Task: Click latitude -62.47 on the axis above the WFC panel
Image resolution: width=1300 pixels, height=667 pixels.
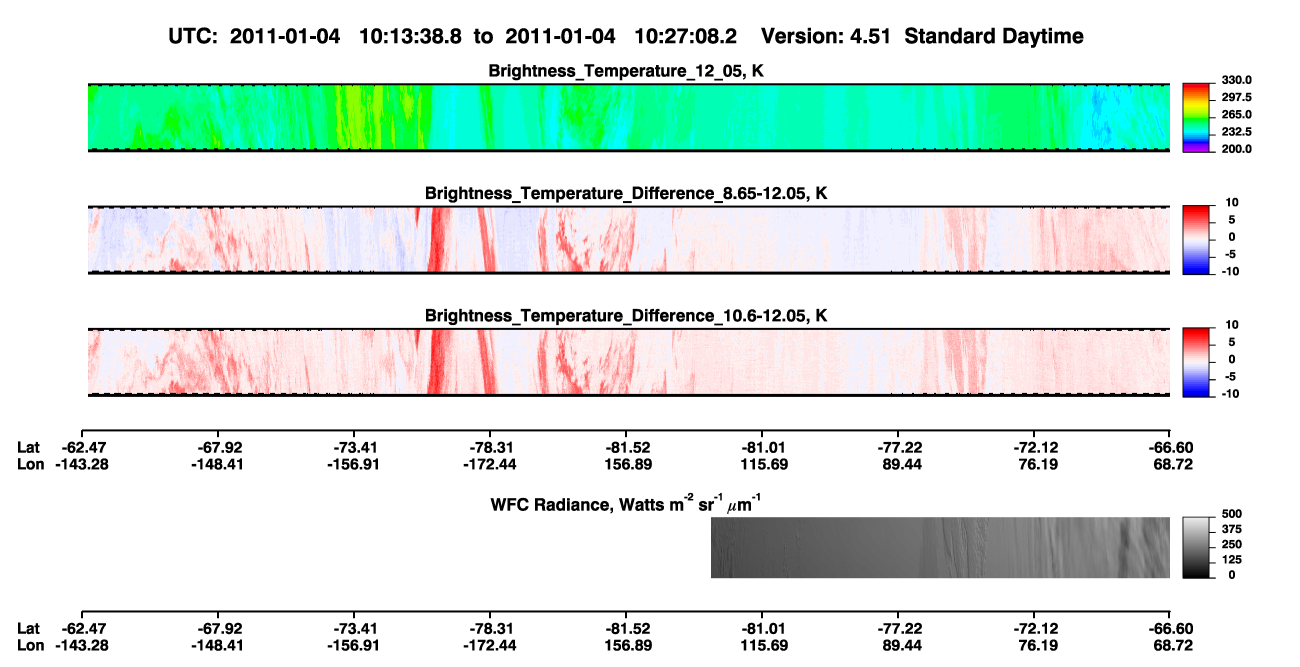Action: point(84,446)
